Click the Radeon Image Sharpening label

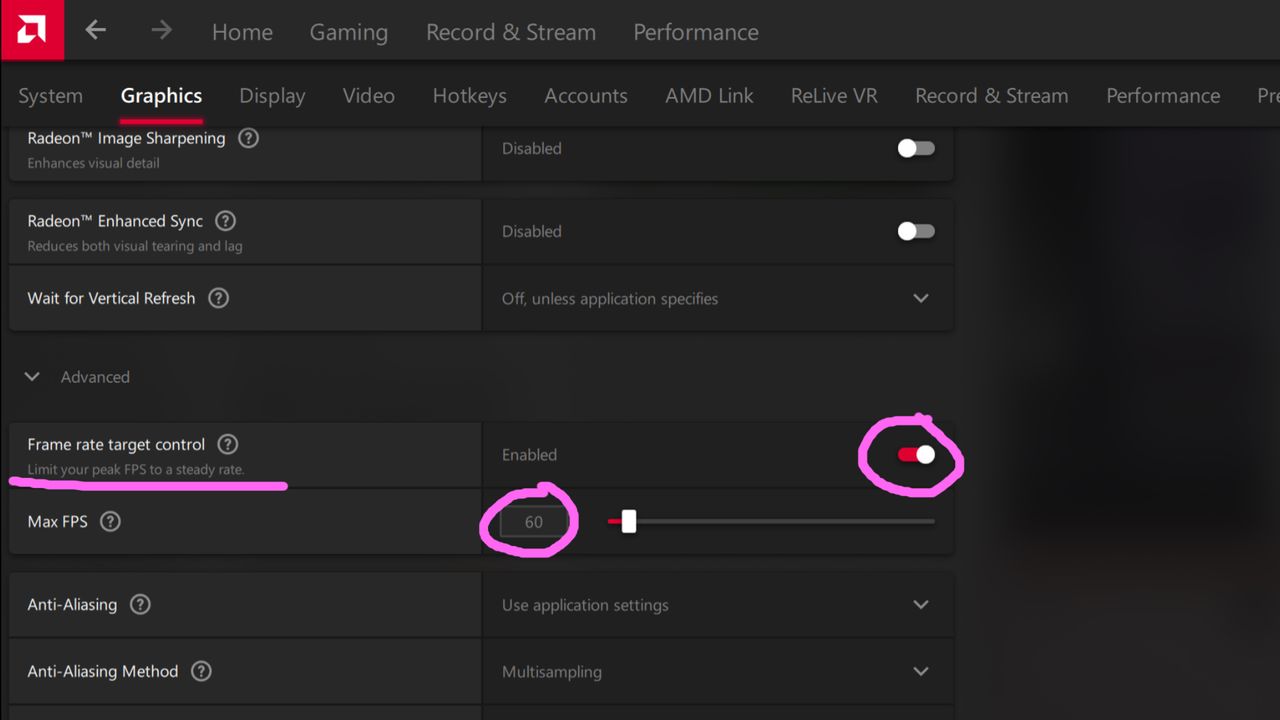[x=126, y=138]
